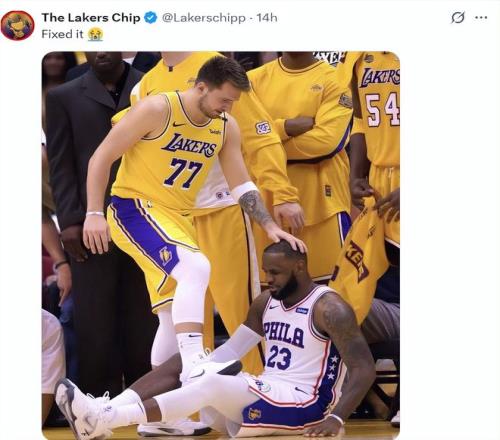This screenshot has width=500, height=440.
Task: Click the crying emoji in the post
Action: [x=96, y=34]
